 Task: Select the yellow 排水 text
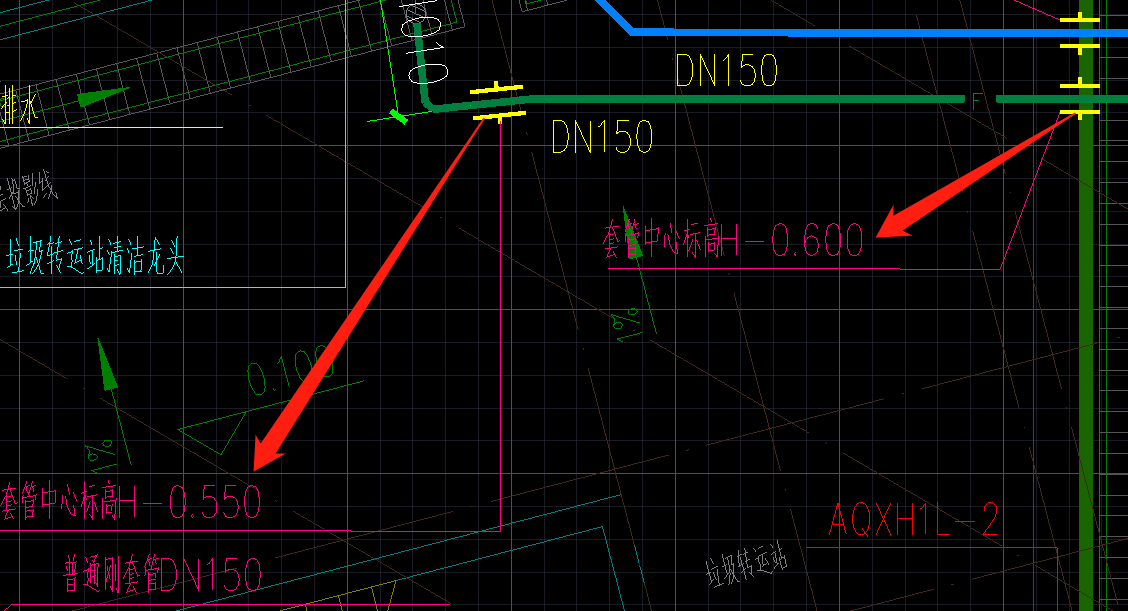point(20,106)
